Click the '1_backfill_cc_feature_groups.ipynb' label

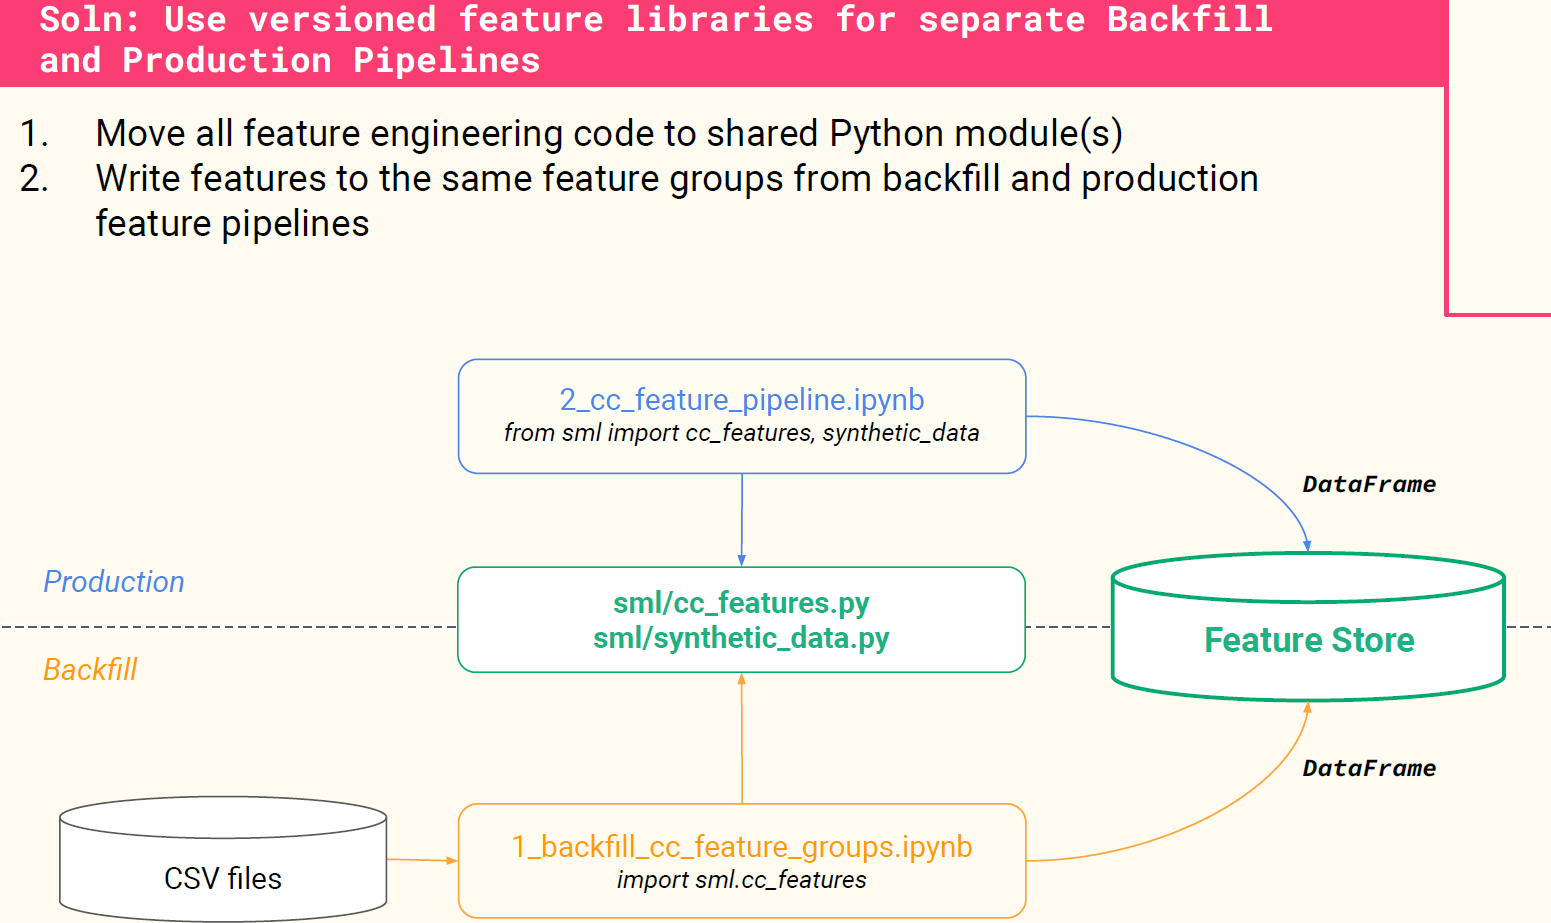pyautogui.click(x=742, y=847)
